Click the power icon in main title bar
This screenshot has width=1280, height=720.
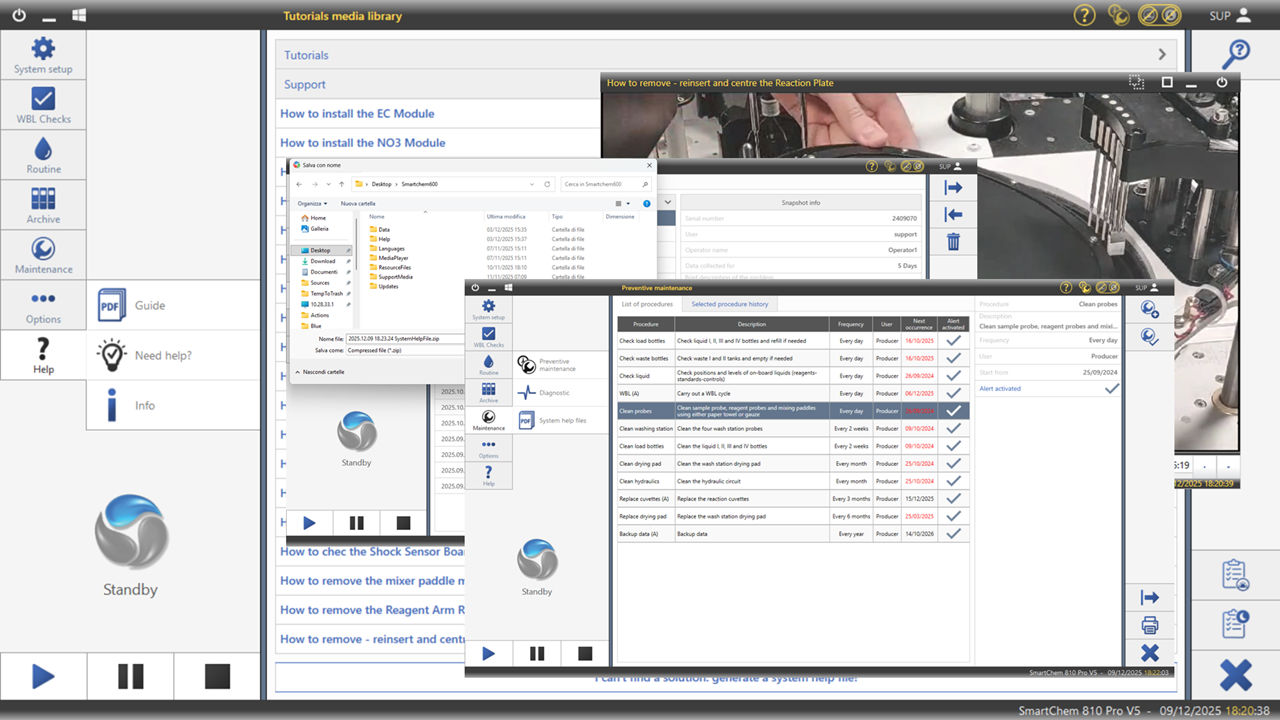click(19, 15)
